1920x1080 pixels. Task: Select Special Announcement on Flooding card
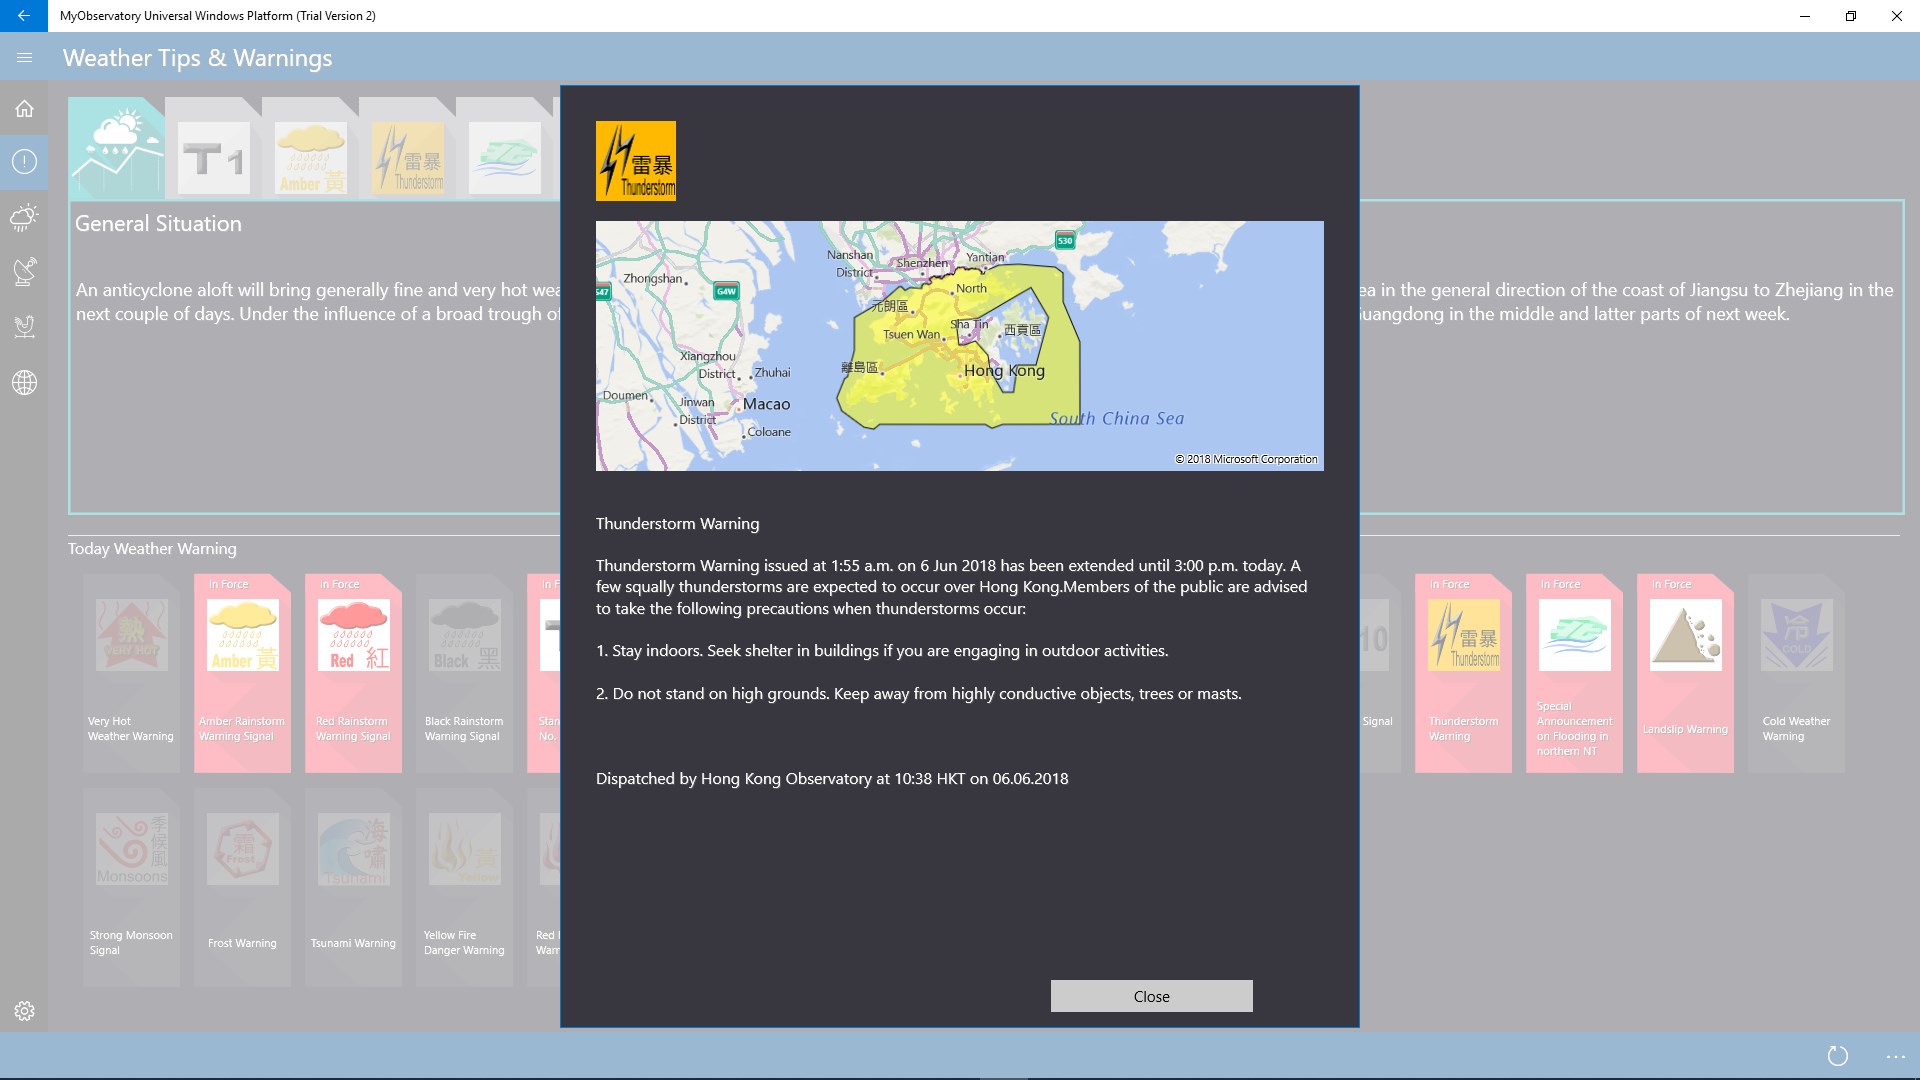(1574, 672)
